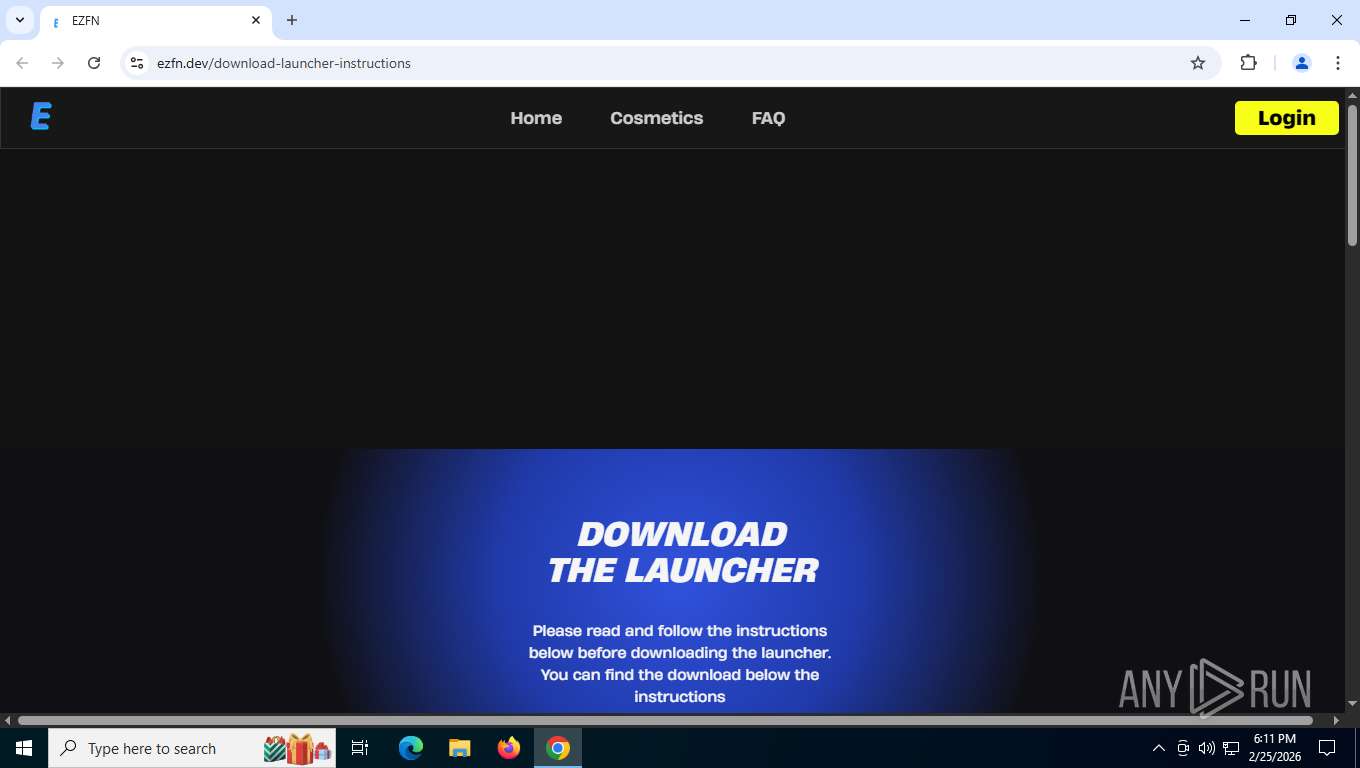Launch Firefox from taskbar
The height and width of the screenshot is (768, 1360).
[509, 748]
